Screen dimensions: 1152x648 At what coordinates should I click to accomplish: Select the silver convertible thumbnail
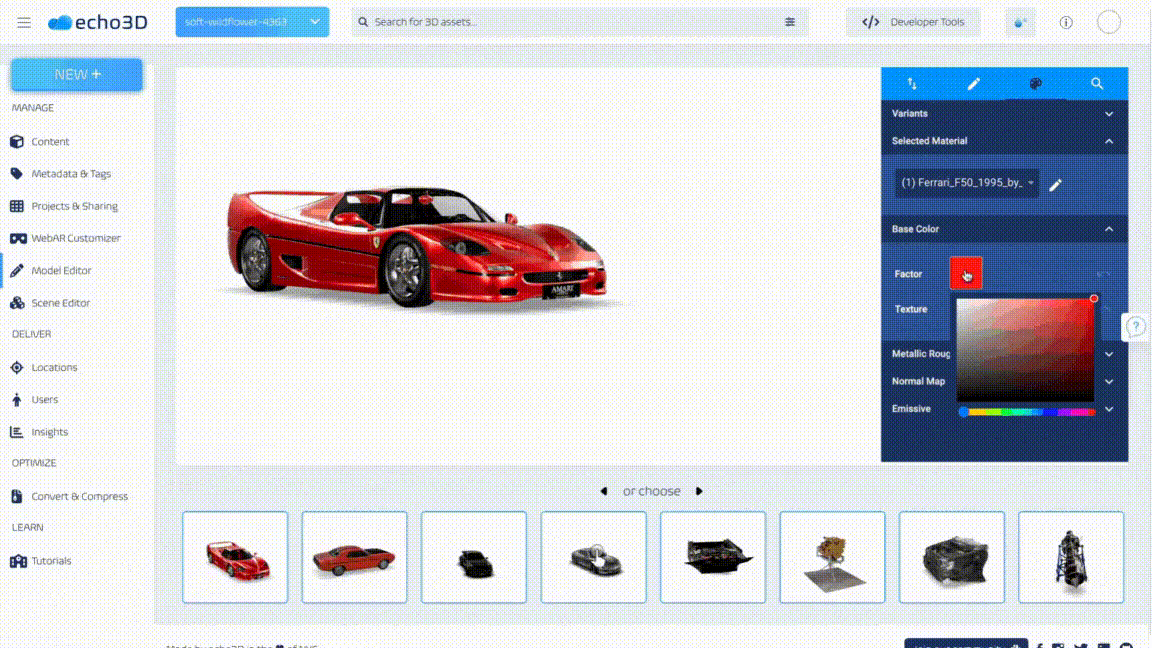[594, 558]
